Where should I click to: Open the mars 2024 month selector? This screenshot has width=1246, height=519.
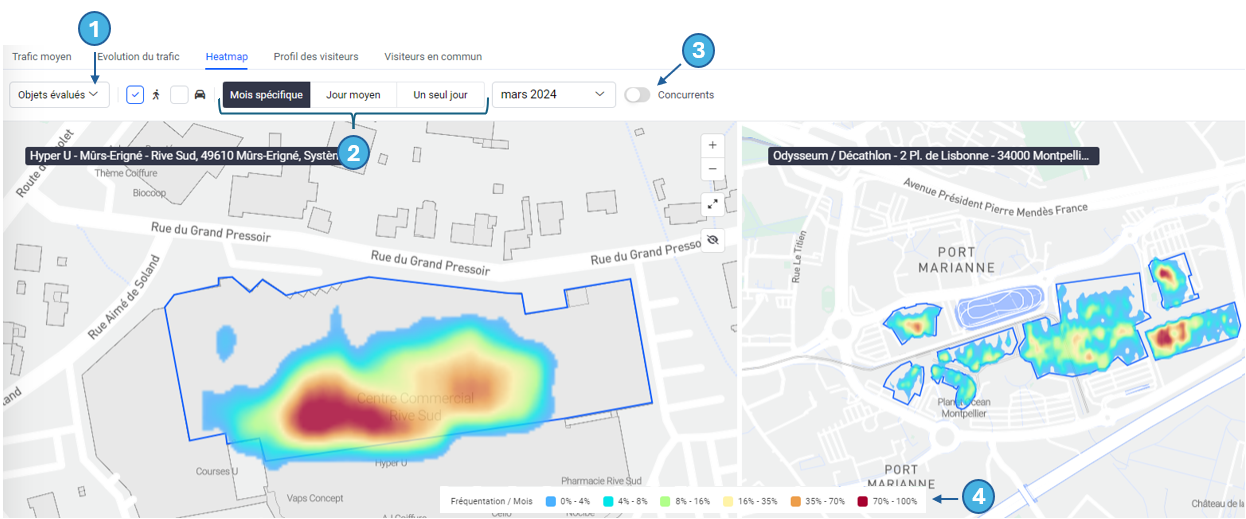coord(553,95)
